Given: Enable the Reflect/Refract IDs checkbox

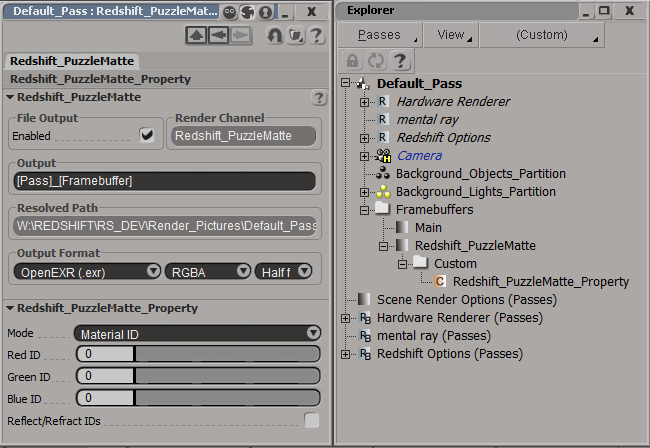Looking at the screenshot, I should tap(311, 420).
